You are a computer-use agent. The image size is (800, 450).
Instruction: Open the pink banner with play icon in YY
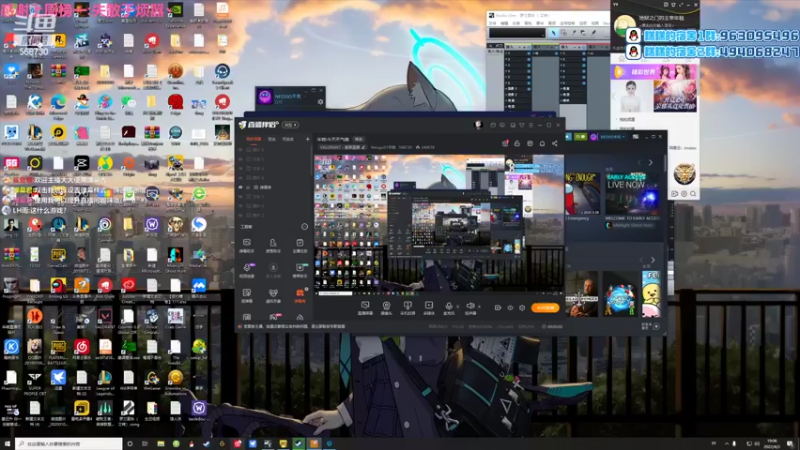pyautogui.click(x=654, y=72)
